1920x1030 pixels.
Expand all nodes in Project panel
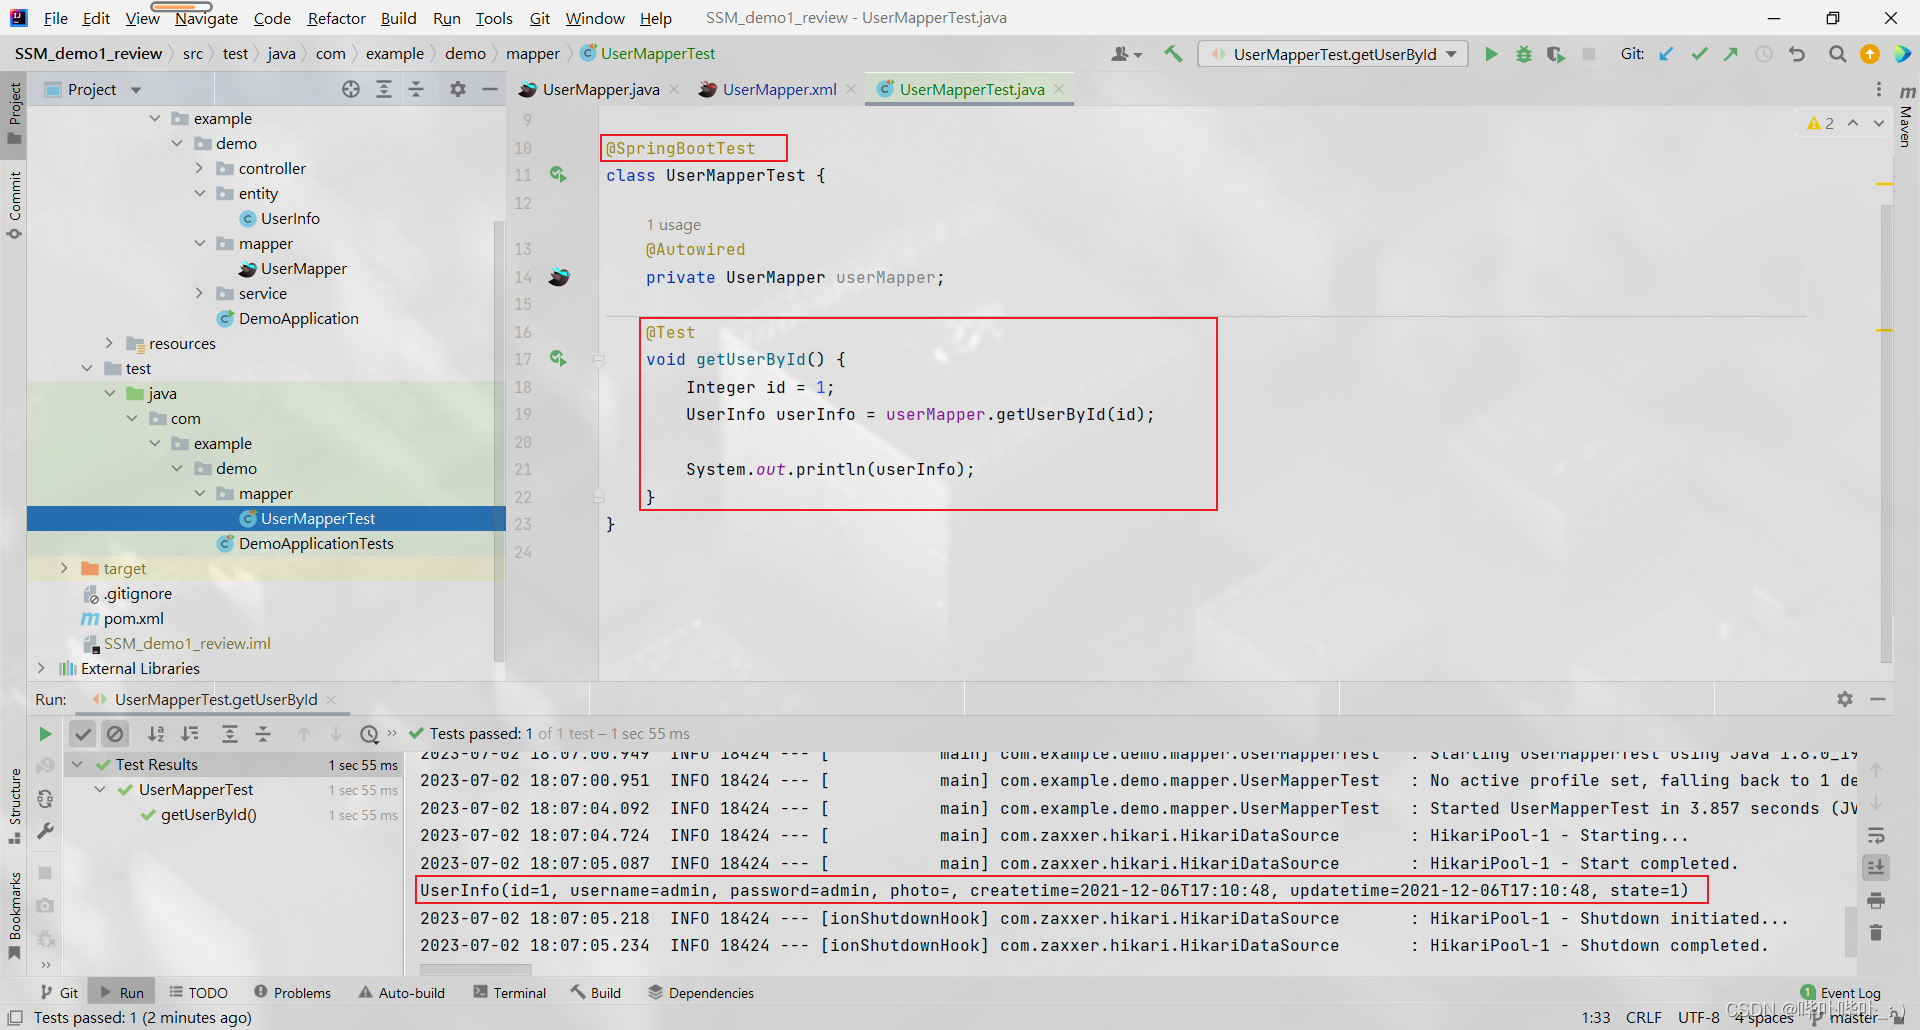pos(383,89)
